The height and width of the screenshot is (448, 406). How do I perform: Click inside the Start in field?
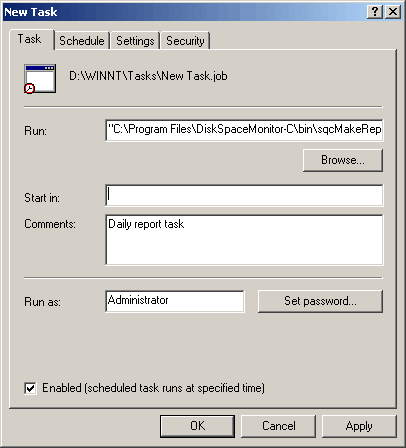click(244, 195)
